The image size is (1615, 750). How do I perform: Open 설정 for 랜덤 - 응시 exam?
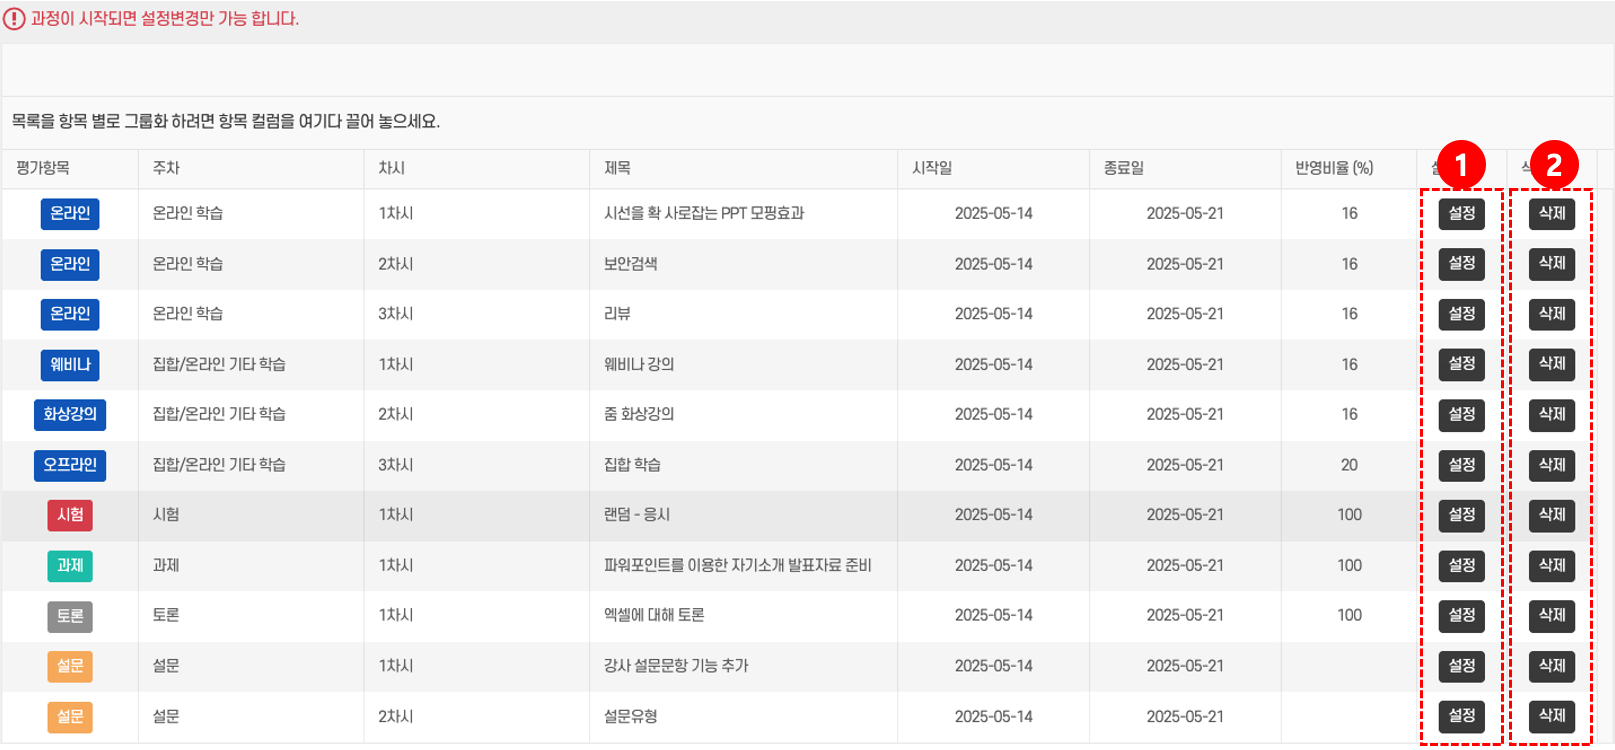[1461, 515]
